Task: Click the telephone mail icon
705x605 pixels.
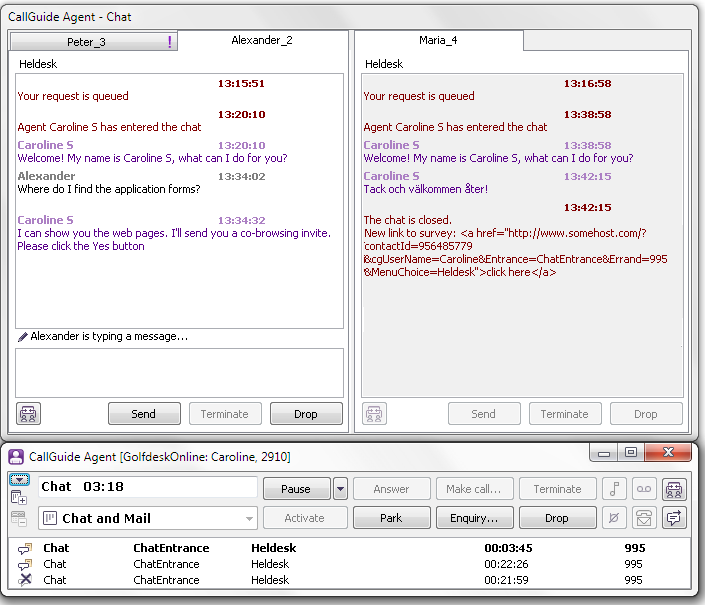Action: point(644,518)
